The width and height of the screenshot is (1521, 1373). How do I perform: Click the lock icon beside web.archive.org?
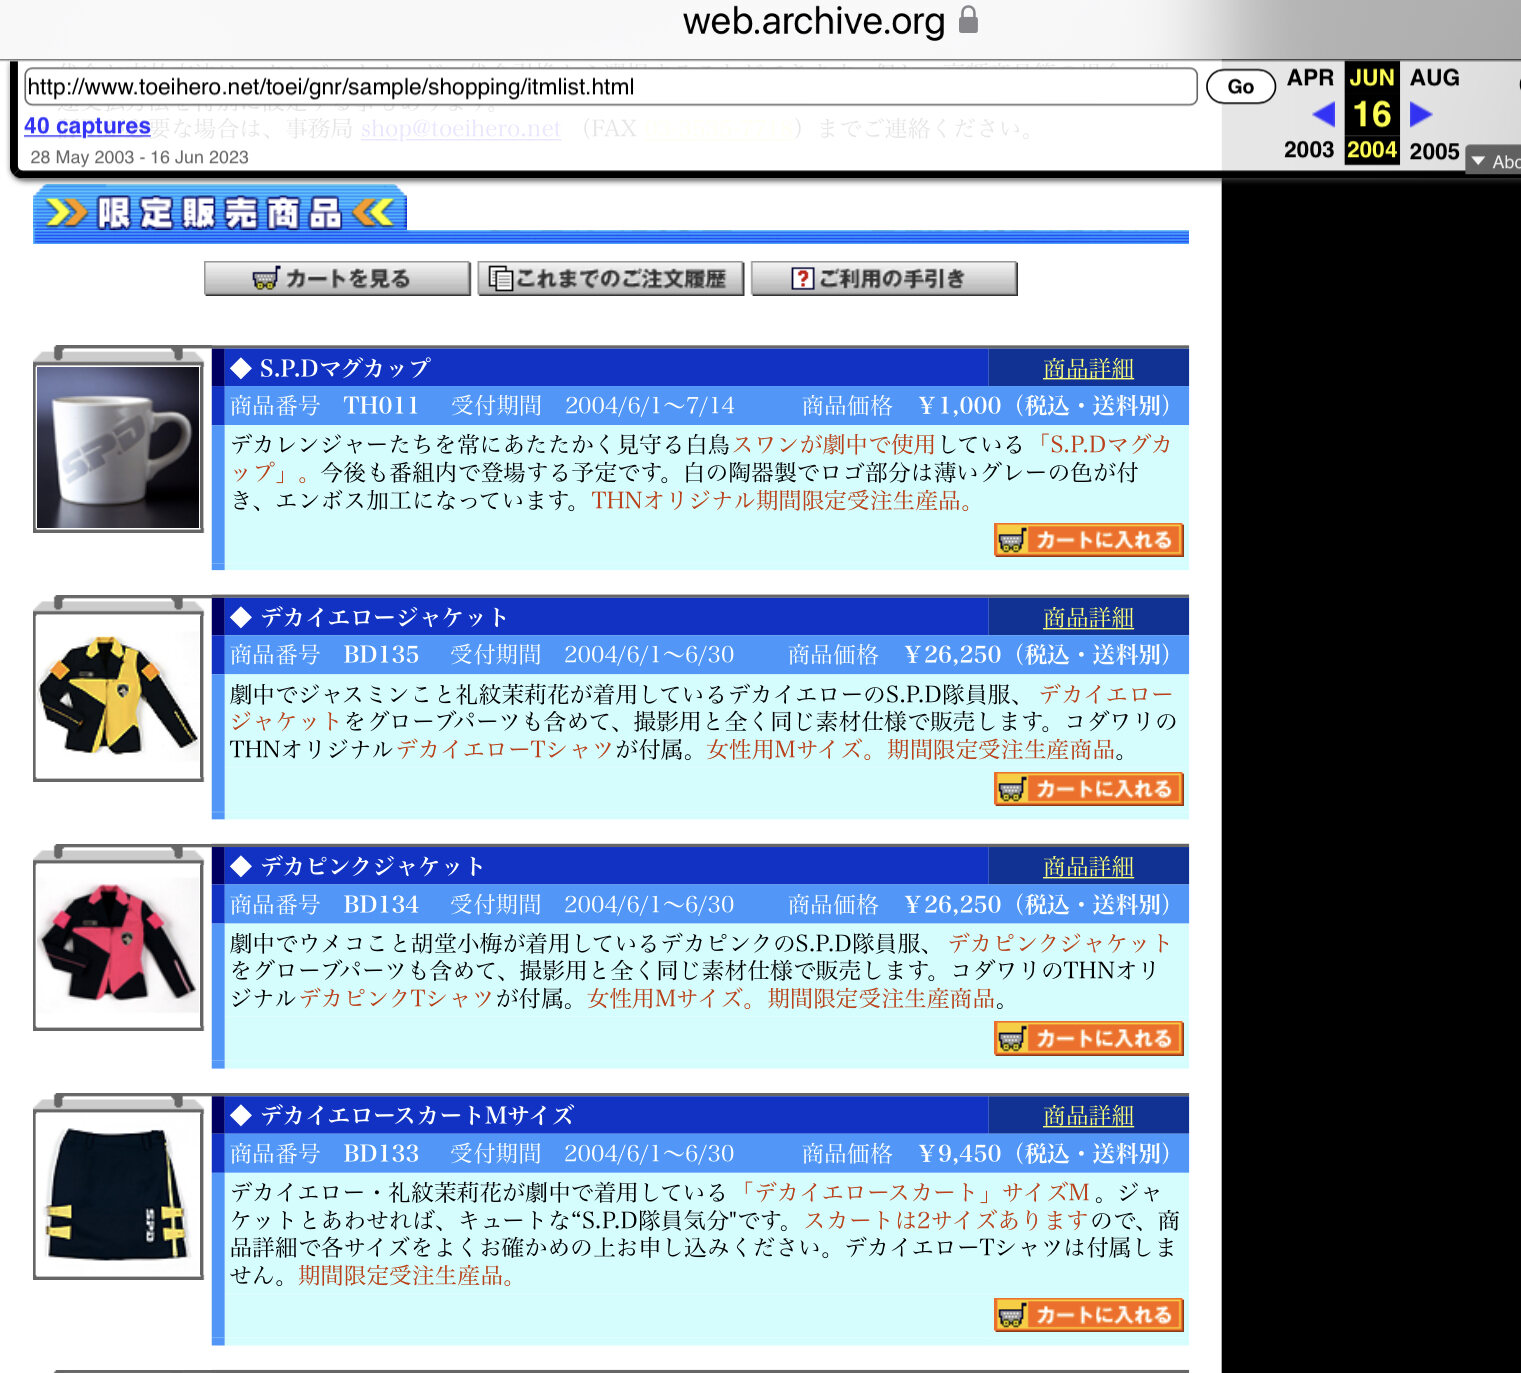[x=968, y=20]
